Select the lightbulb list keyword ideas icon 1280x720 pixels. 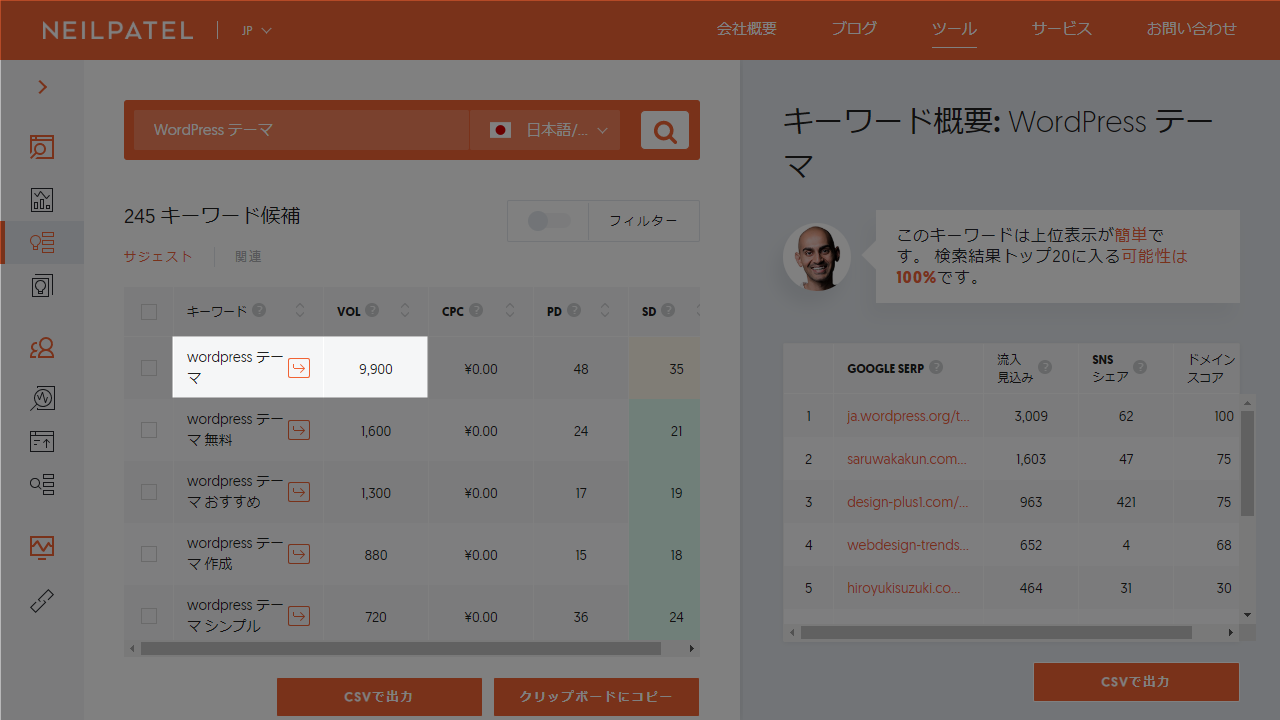coord(42,242)
